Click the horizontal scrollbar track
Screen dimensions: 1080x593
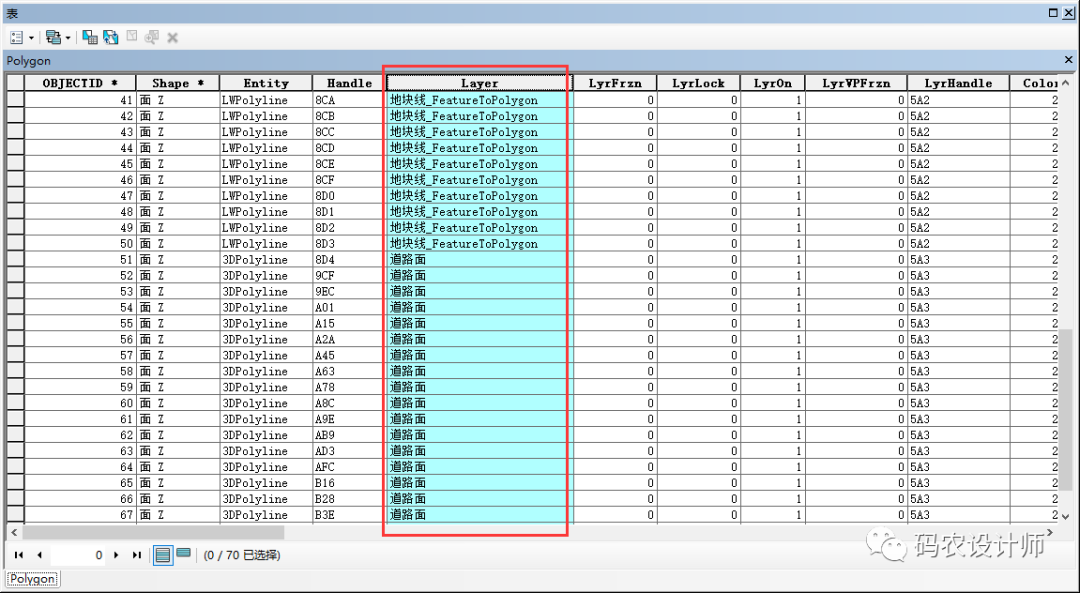[600, 533]
